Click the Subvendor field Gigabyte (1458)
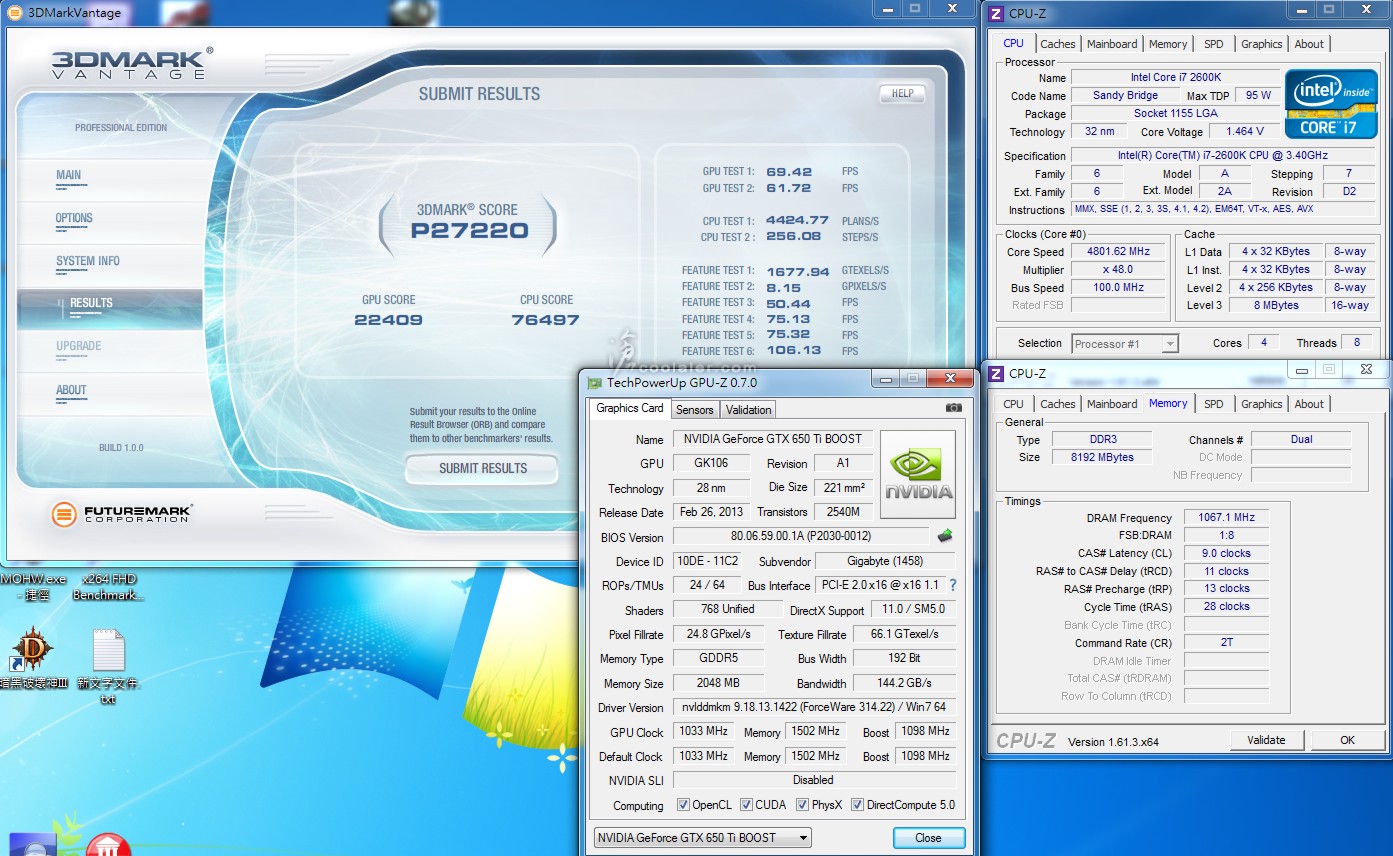Screen dimensions: 1393x856 884,561
